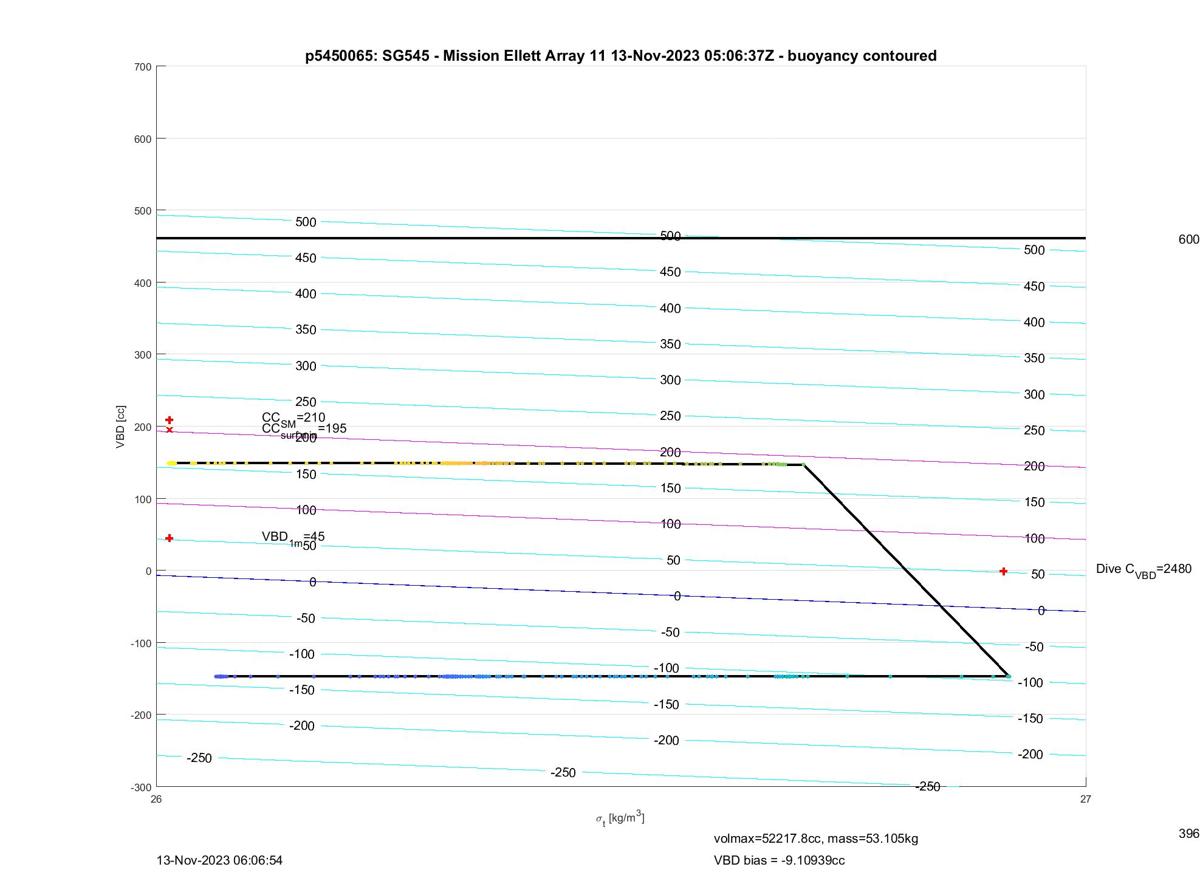Viewport: 1200px width, 885px height.
Task: Click the red plus marker beside CC SM=210
Action: [x=169, y=420]
